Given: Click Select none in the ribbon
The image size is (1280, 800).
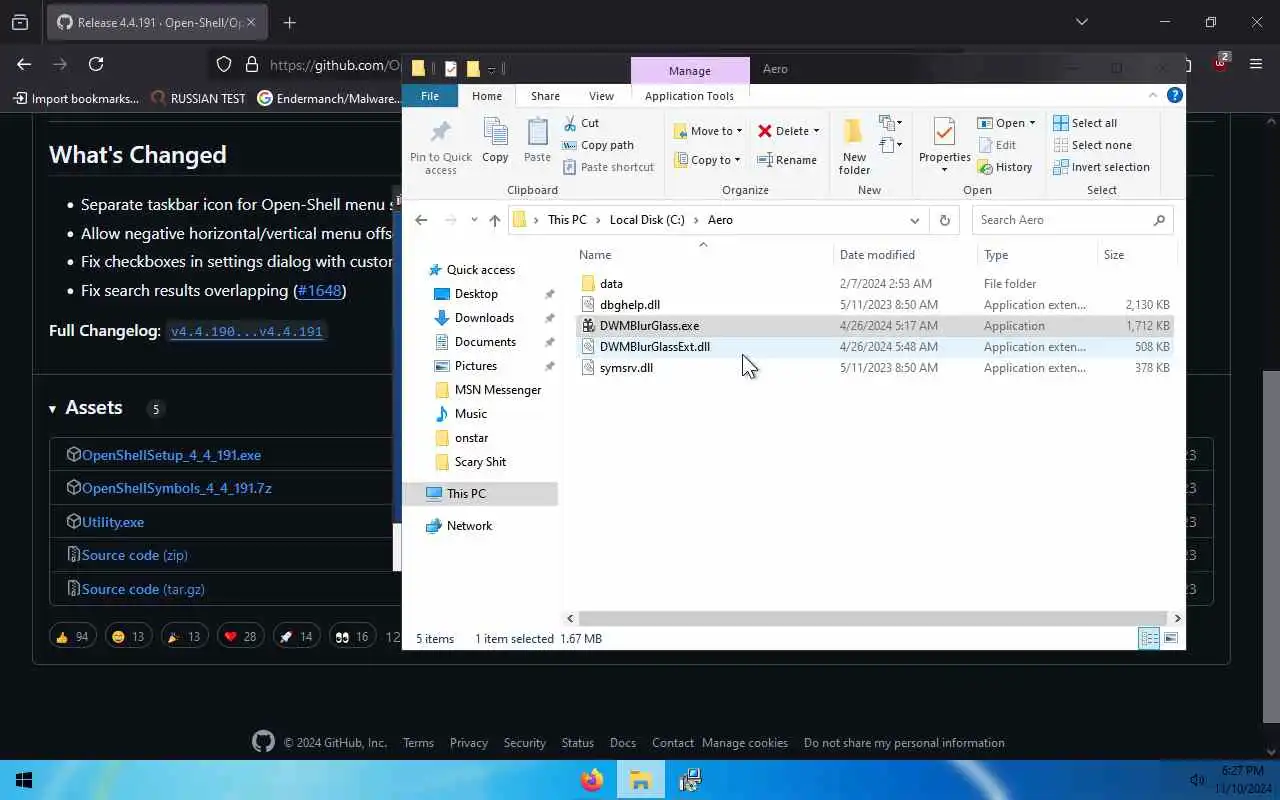Looking at the screenshot, I should click(1092, 145).
